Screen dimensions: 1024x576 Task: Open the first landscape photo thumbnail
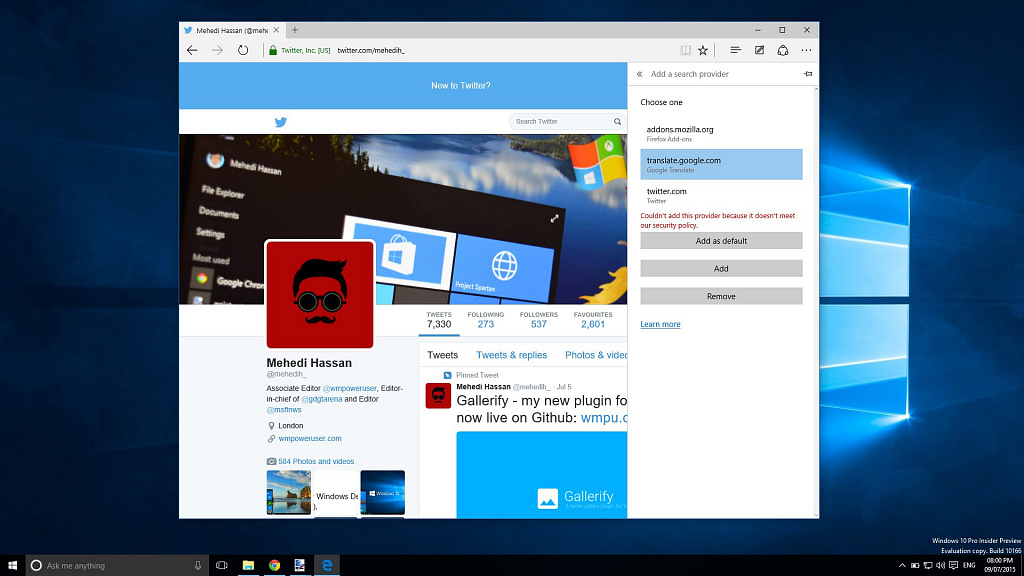coord(289,492)
